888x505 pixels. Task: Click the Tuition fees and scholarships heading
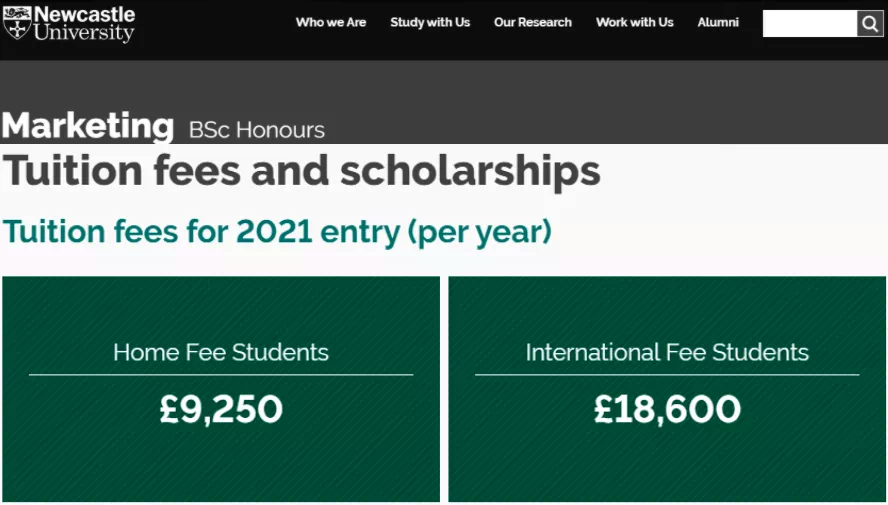click(301, 171)
